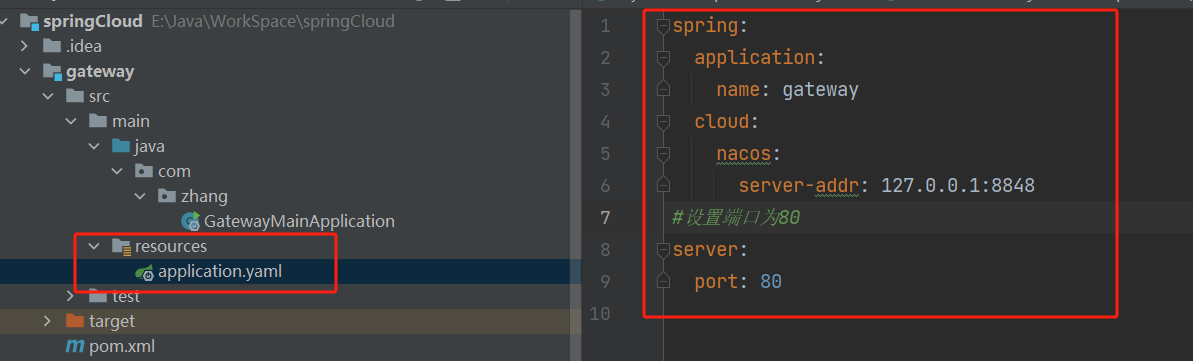Select GatewayMainApplication in the project tree
This screenshot has height=361, width=1193.
pos(299,222)
